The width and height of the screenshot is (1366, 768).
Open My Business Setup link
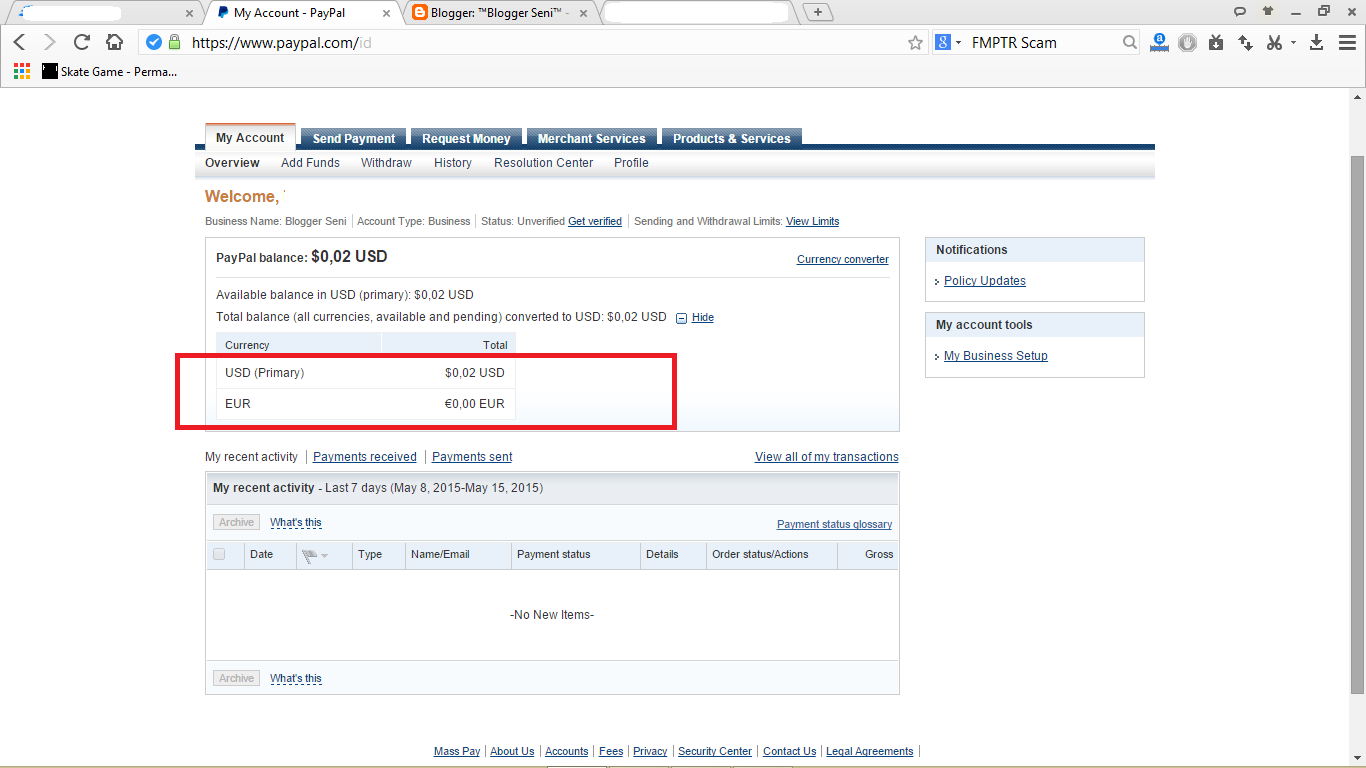pyautogui.click(x=996, y=356)
